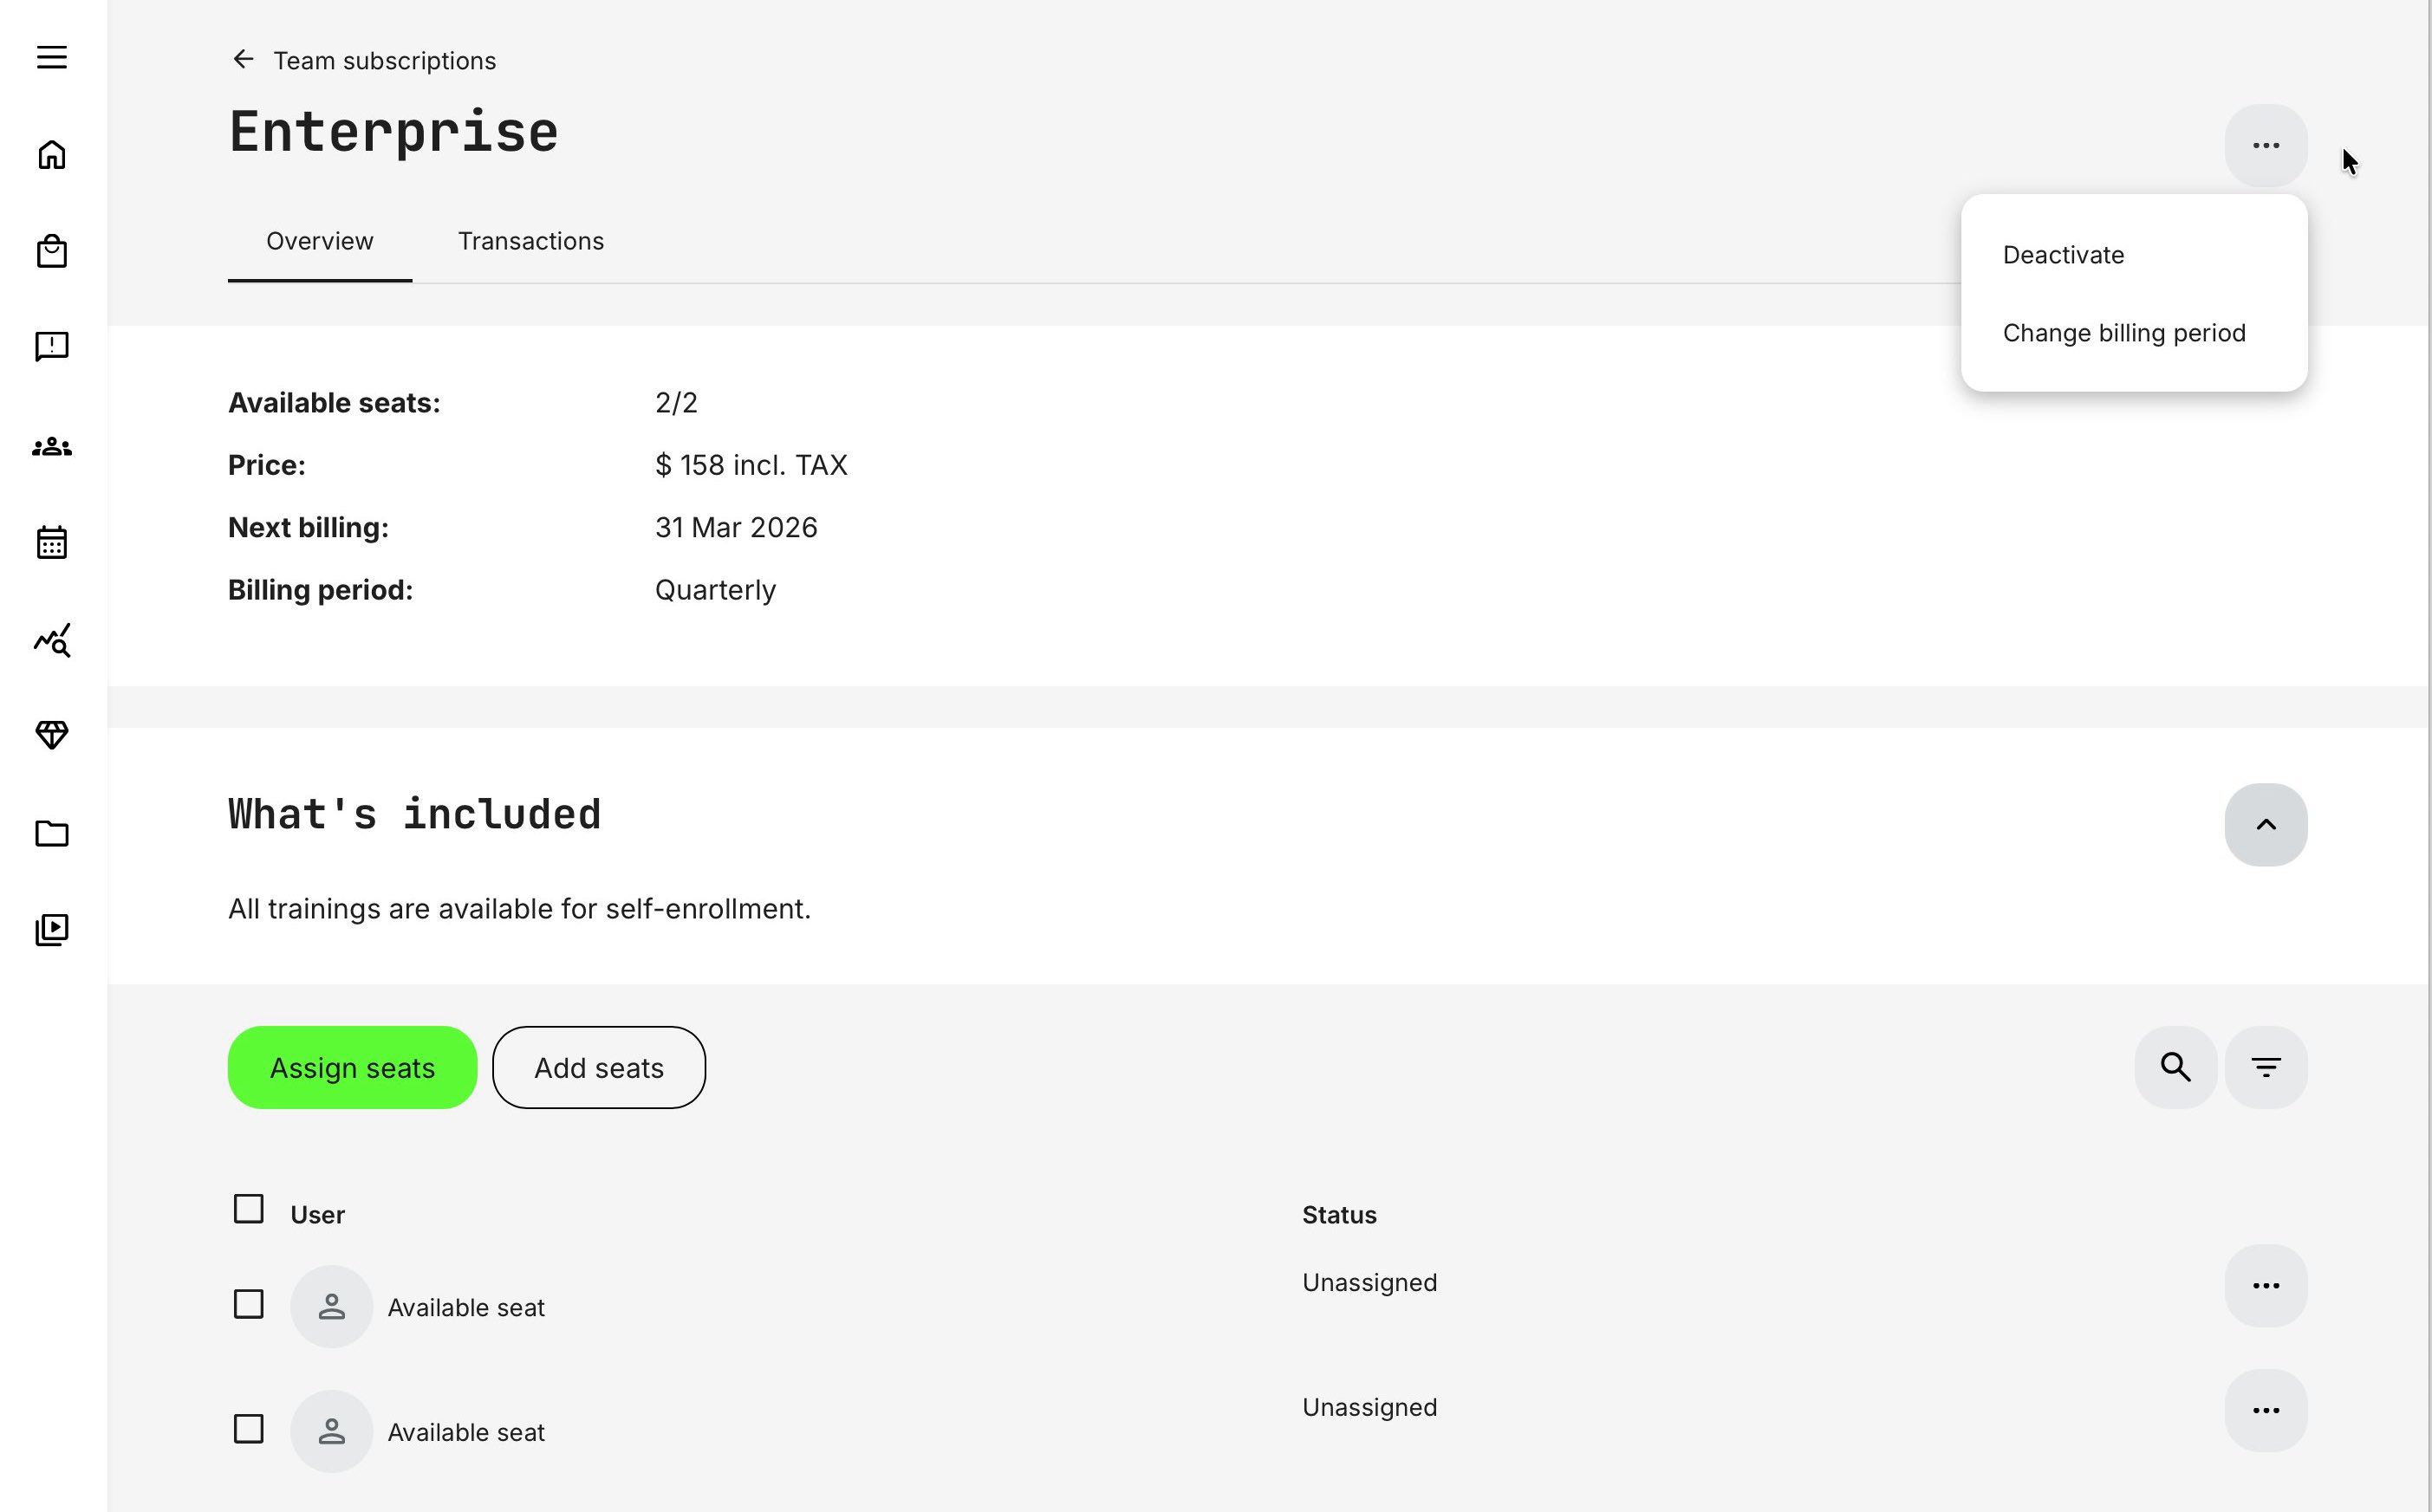This screenshot has height=1512, width=2432.
Task: Collapse the What's included section
Action: point(2266,825)
